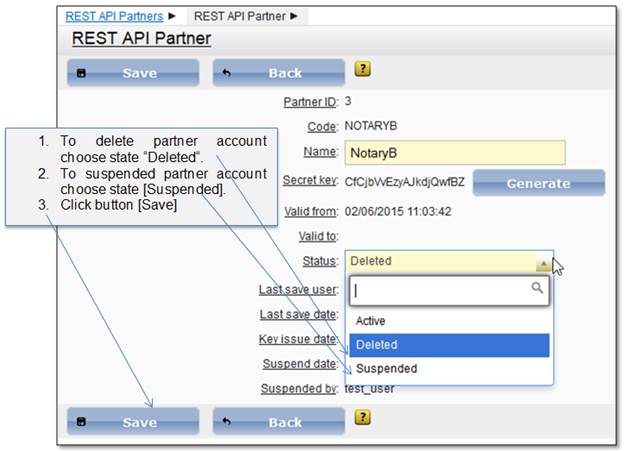
Task: Click the magnifier icon in status search box
Action: (538, 288)
